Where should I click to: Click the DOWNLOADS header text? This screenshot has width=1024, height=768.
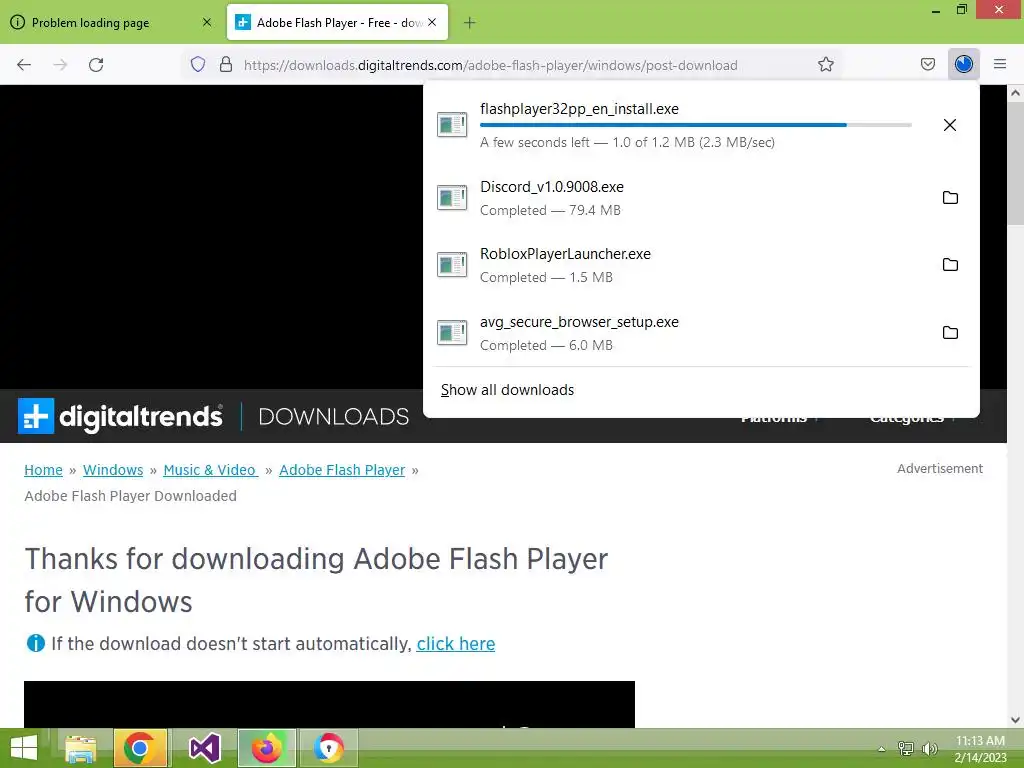[334, 417]
